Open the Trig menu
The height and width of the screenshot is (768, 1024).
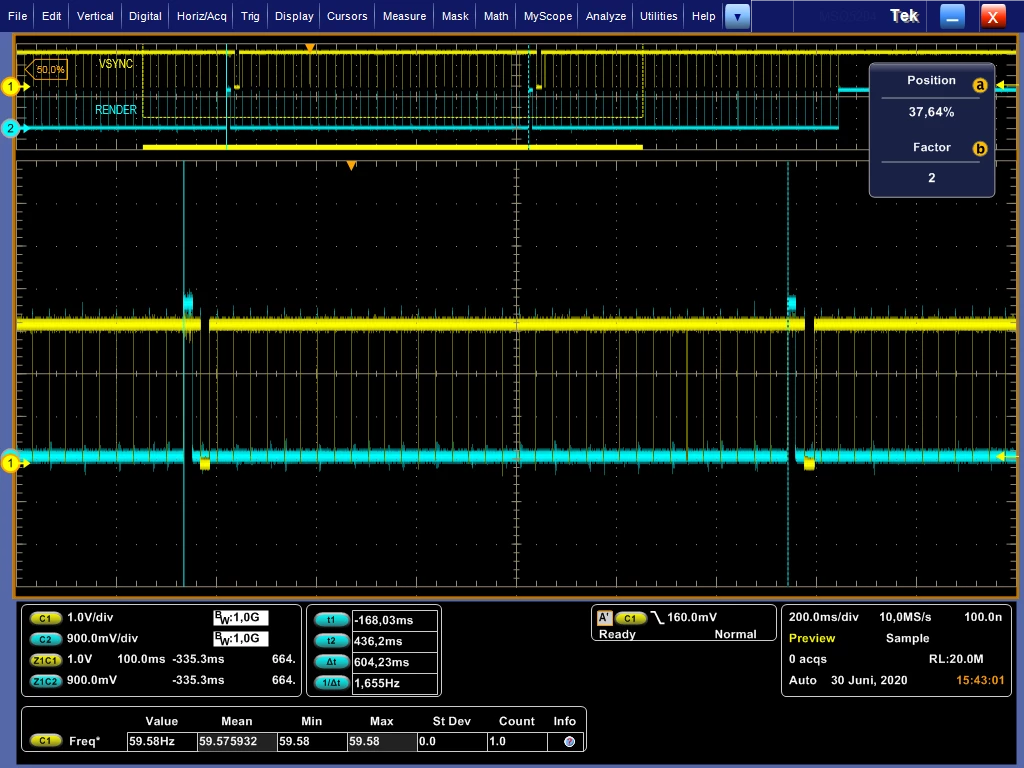(x=250, y=16)
